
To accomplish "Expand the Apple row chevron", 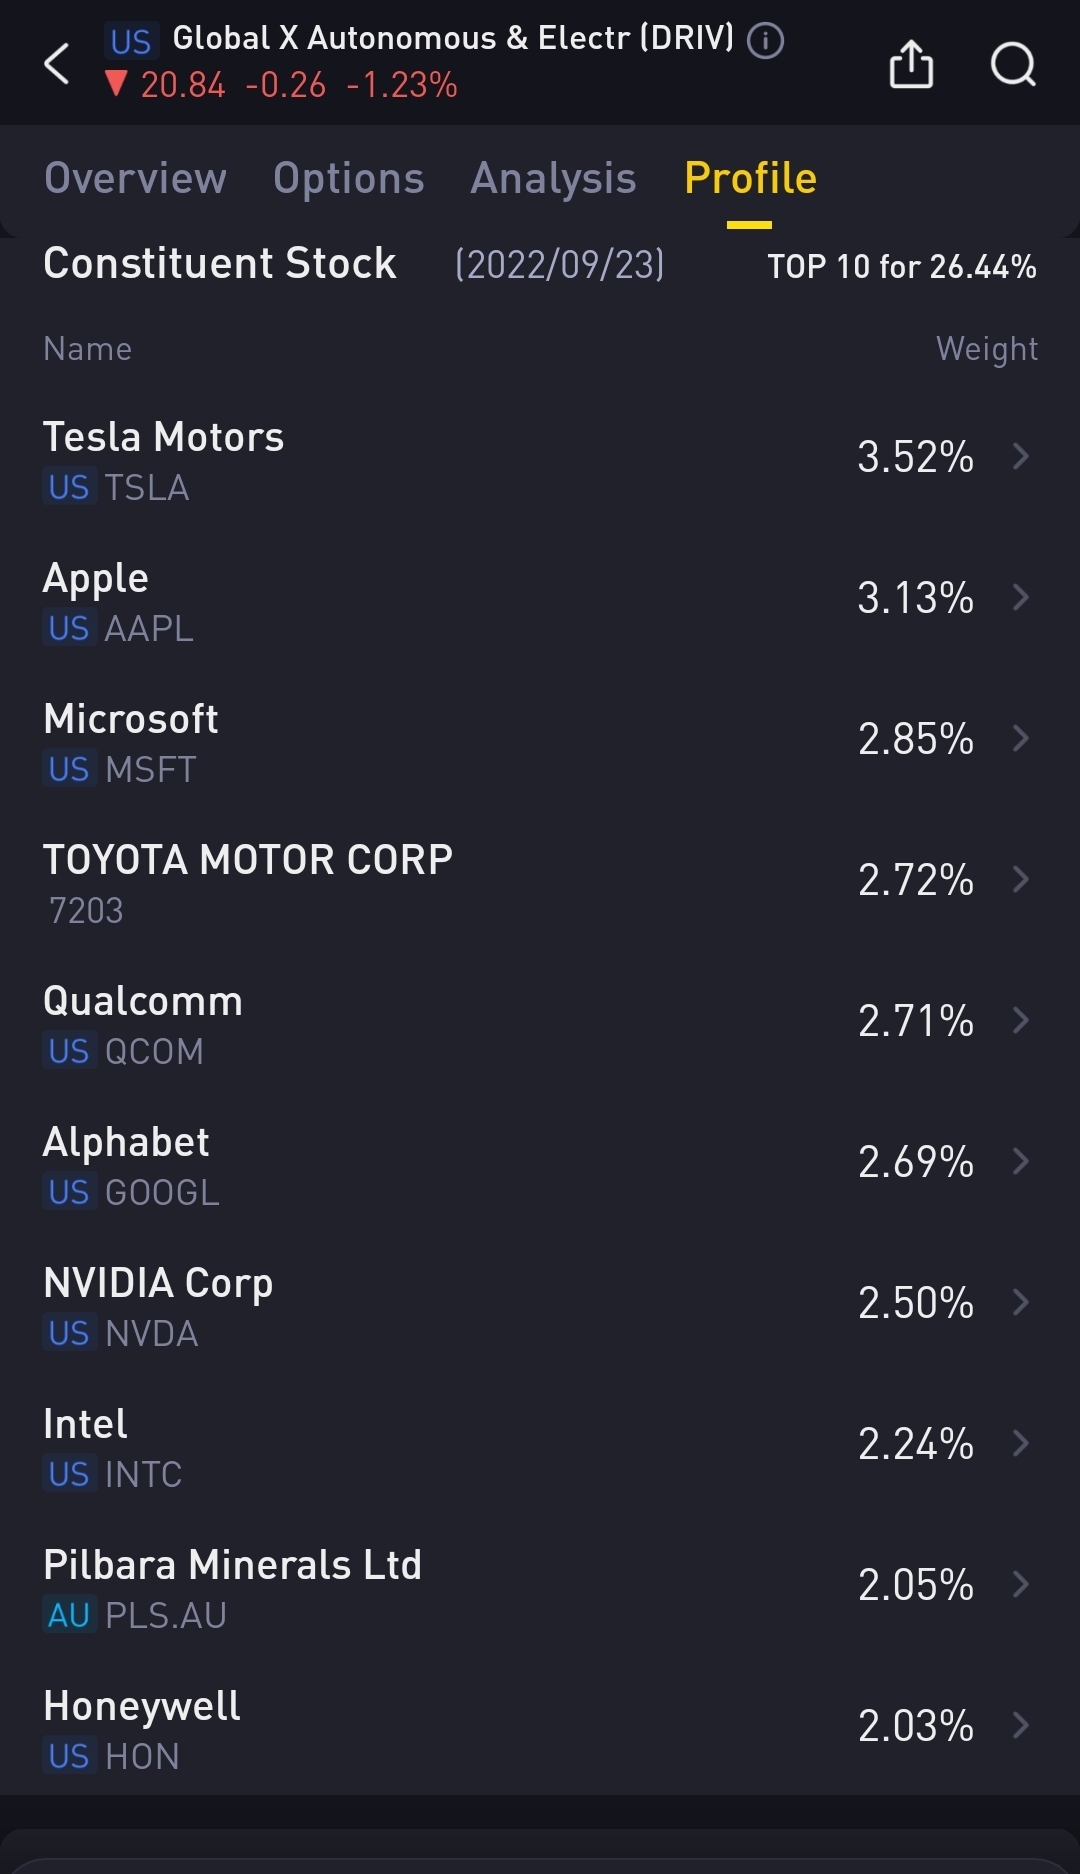I will click(1020, 598).
